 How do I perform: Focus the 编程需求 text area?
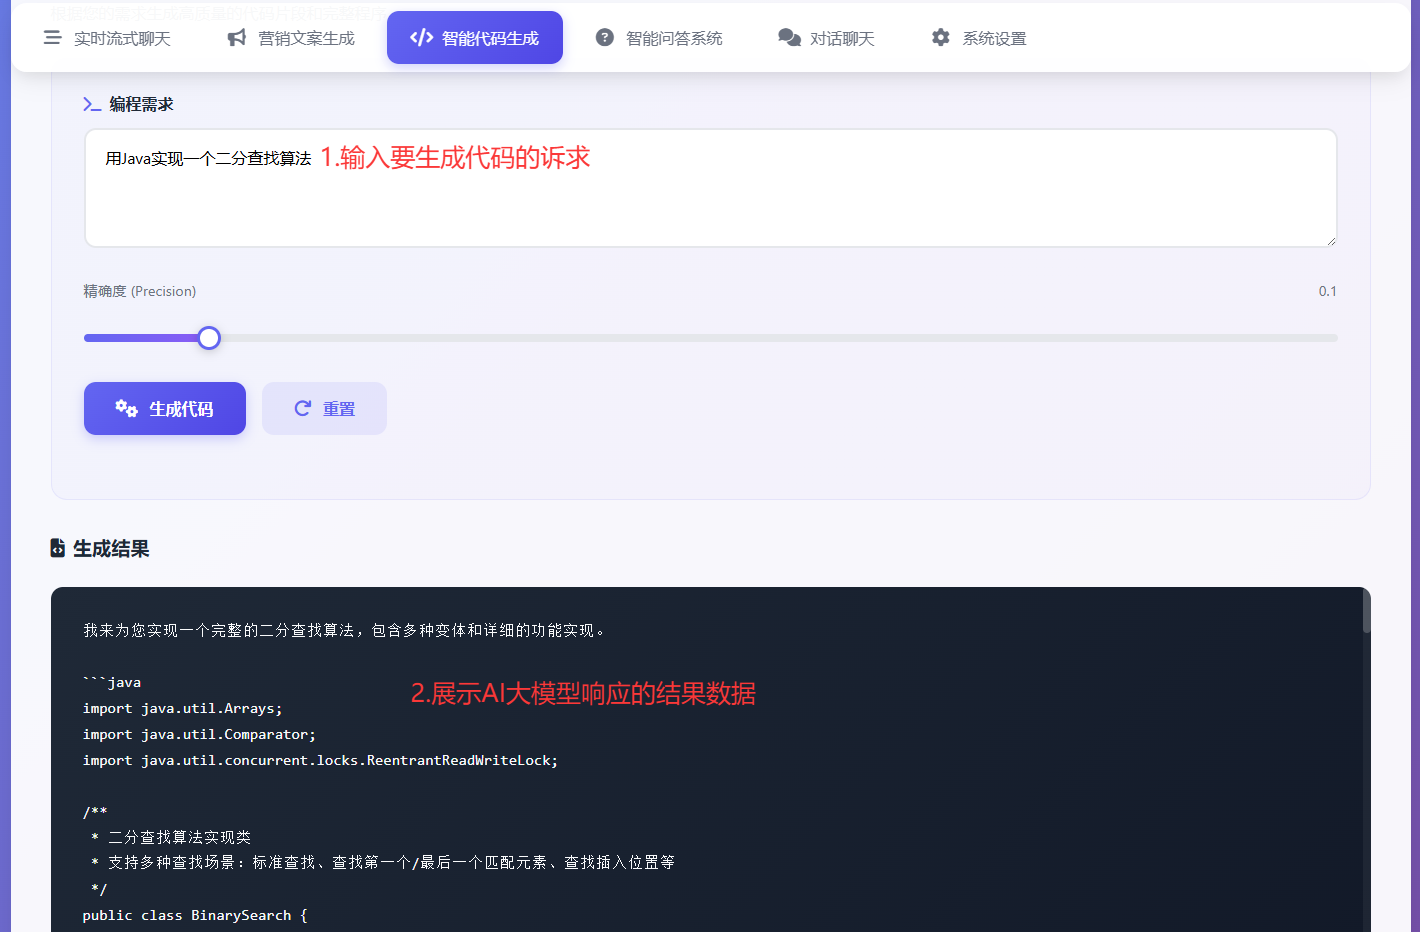click(x=710, y=200)
